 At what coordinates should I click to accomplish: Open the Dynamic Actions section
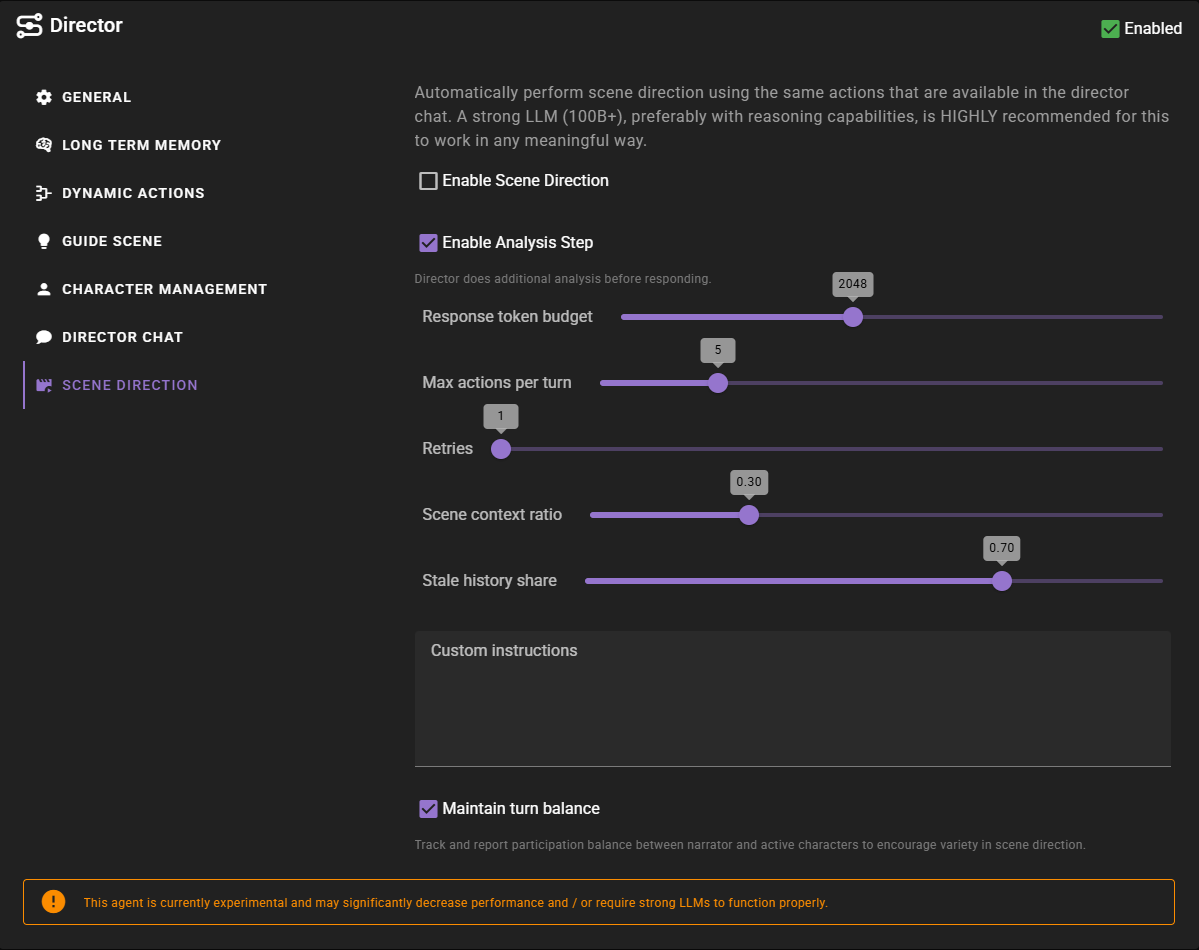click(133, 193)
